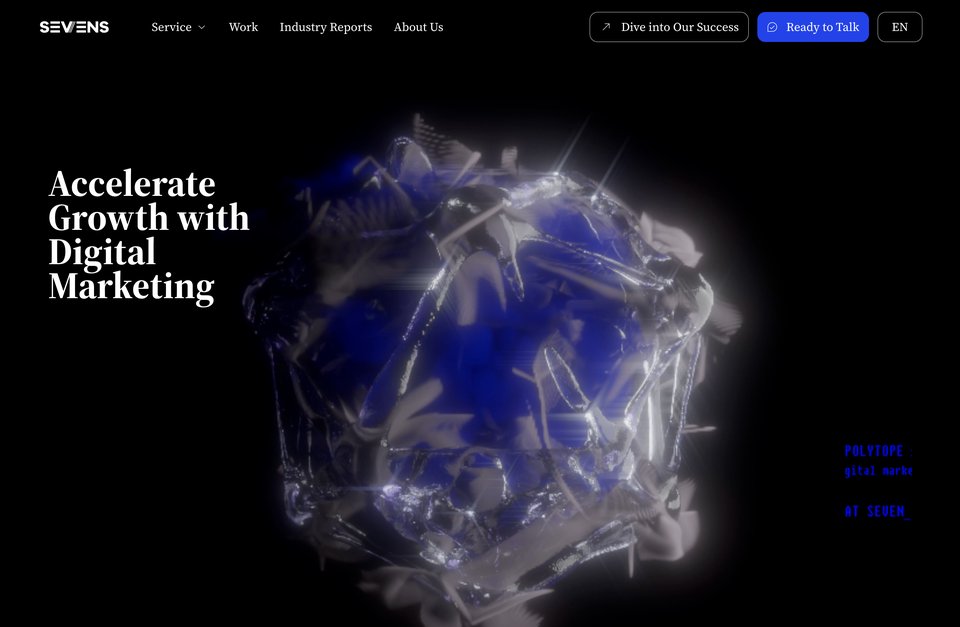The image size is (960, 627).
Task: Visit the About Us page
Action: coord(418,27)
